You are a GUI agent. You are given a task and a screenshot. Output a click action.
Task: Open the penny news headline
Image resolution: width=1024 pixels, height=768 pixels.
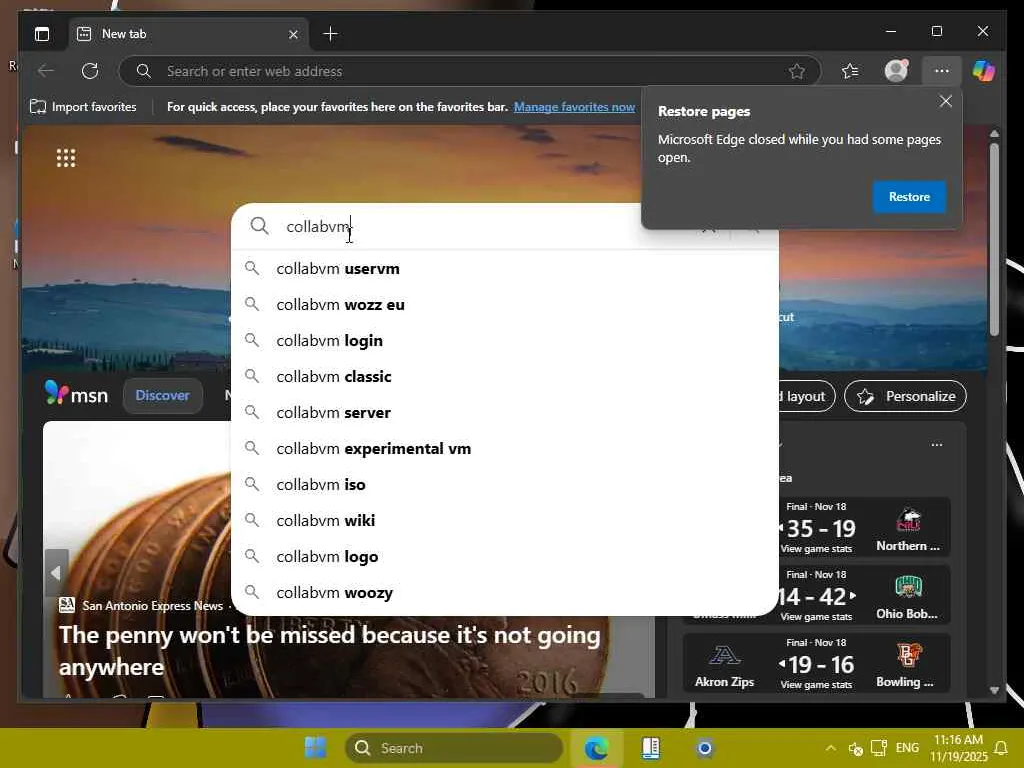point(330,650)
